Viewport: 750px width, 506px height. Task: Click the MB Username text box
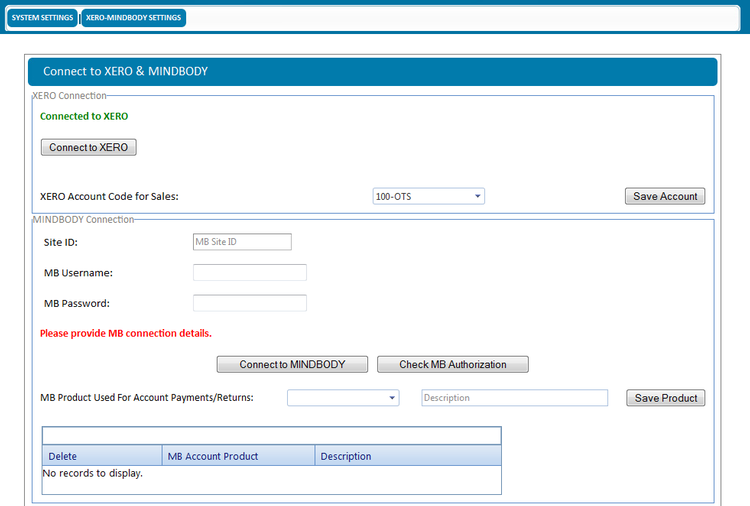(249, 272)
